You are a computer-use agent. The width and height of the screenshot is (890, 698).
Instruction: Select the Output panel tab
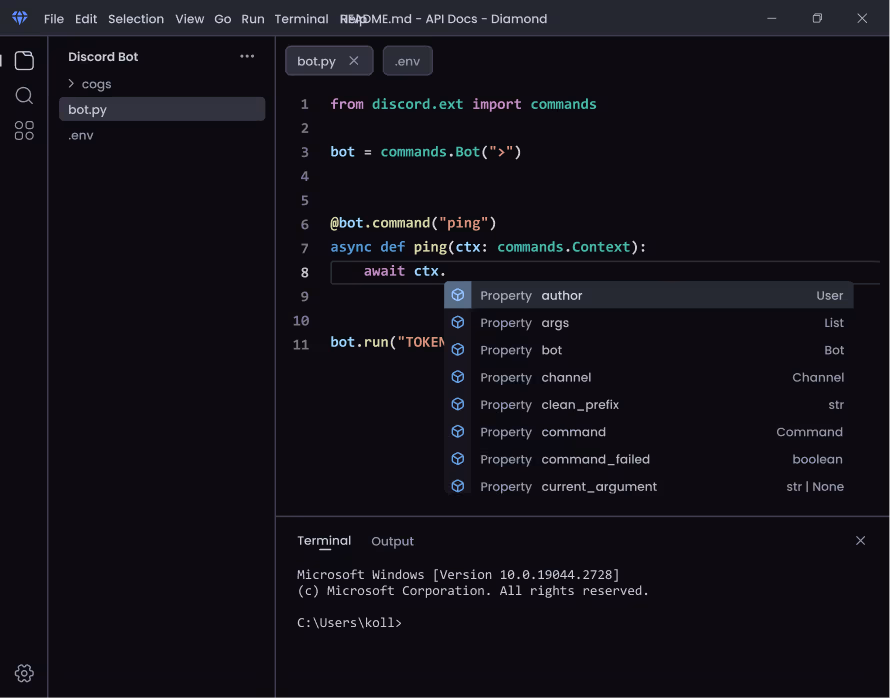[x=392, y=541]
